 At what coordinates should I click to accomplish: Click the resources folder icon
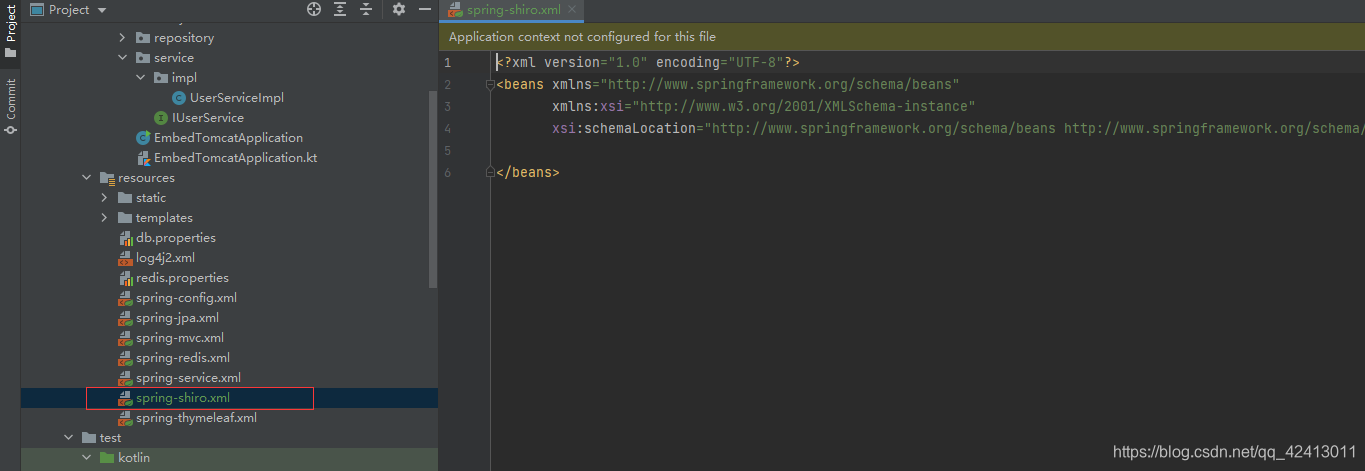[107, 177]
